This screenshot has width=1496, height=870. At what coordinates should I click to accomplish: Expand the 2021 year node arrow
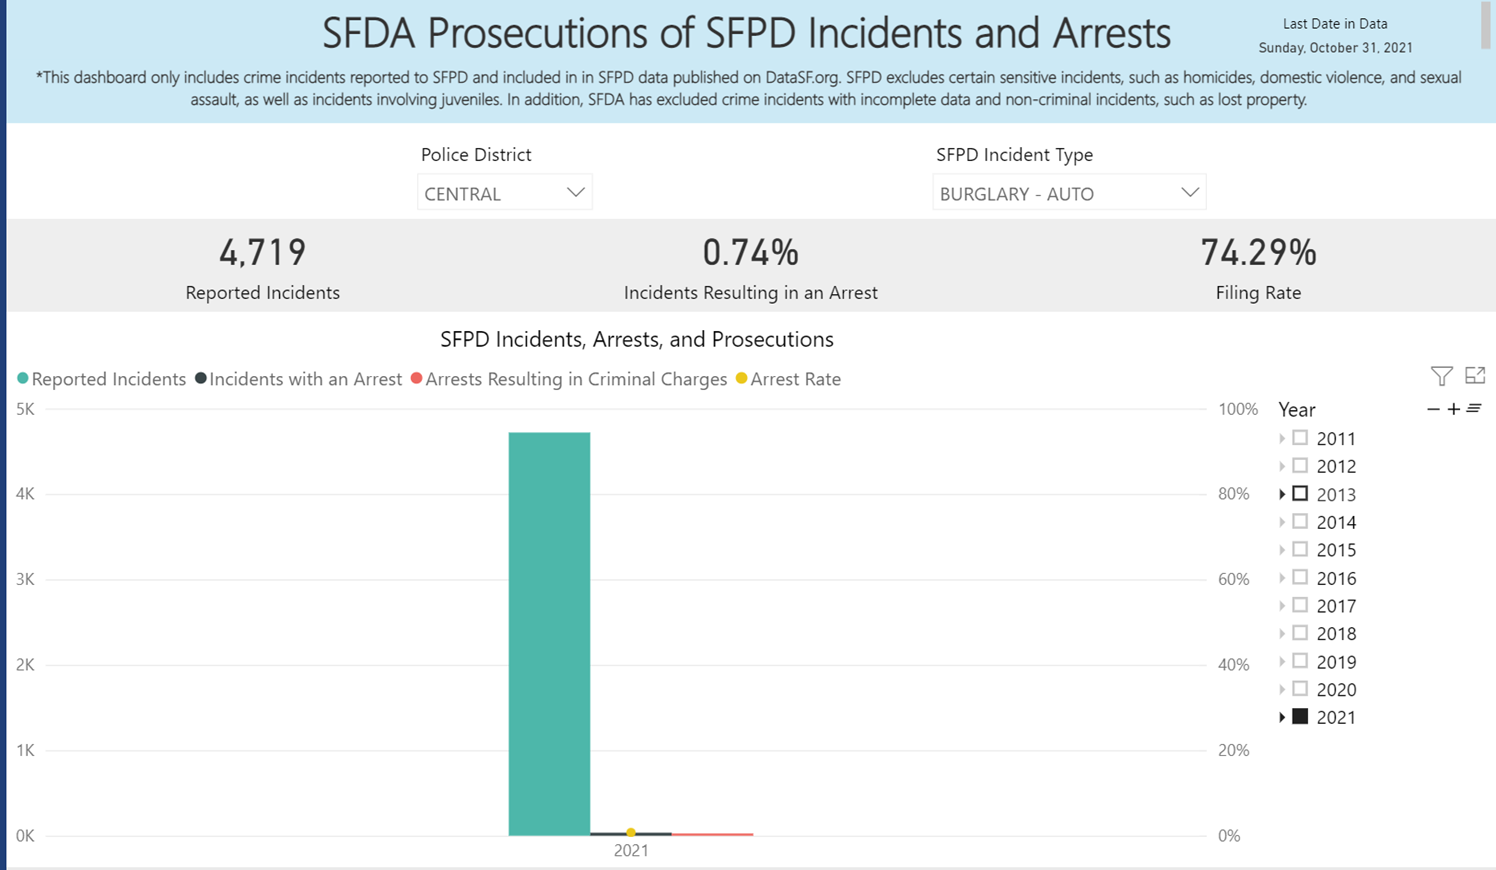click(1282, 718)
